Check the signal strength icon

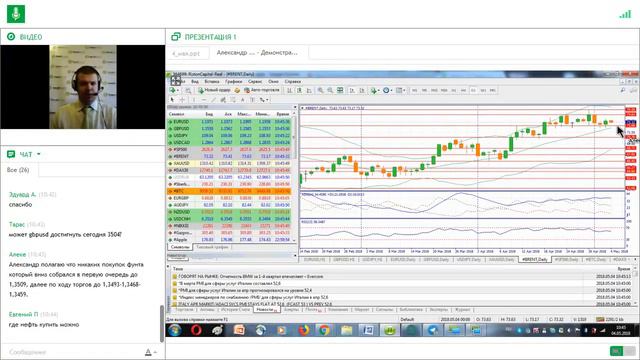pyautogui.click(x=625, y=14)
